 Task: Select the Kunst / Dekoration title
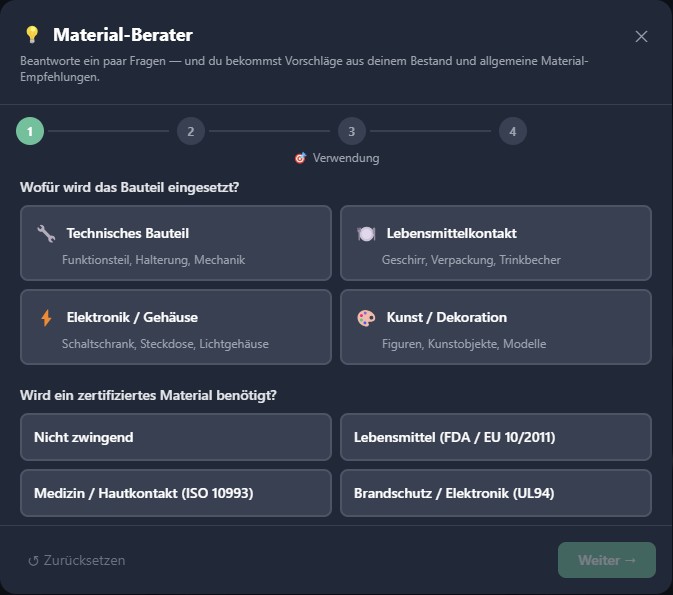(x=447, y=317)
